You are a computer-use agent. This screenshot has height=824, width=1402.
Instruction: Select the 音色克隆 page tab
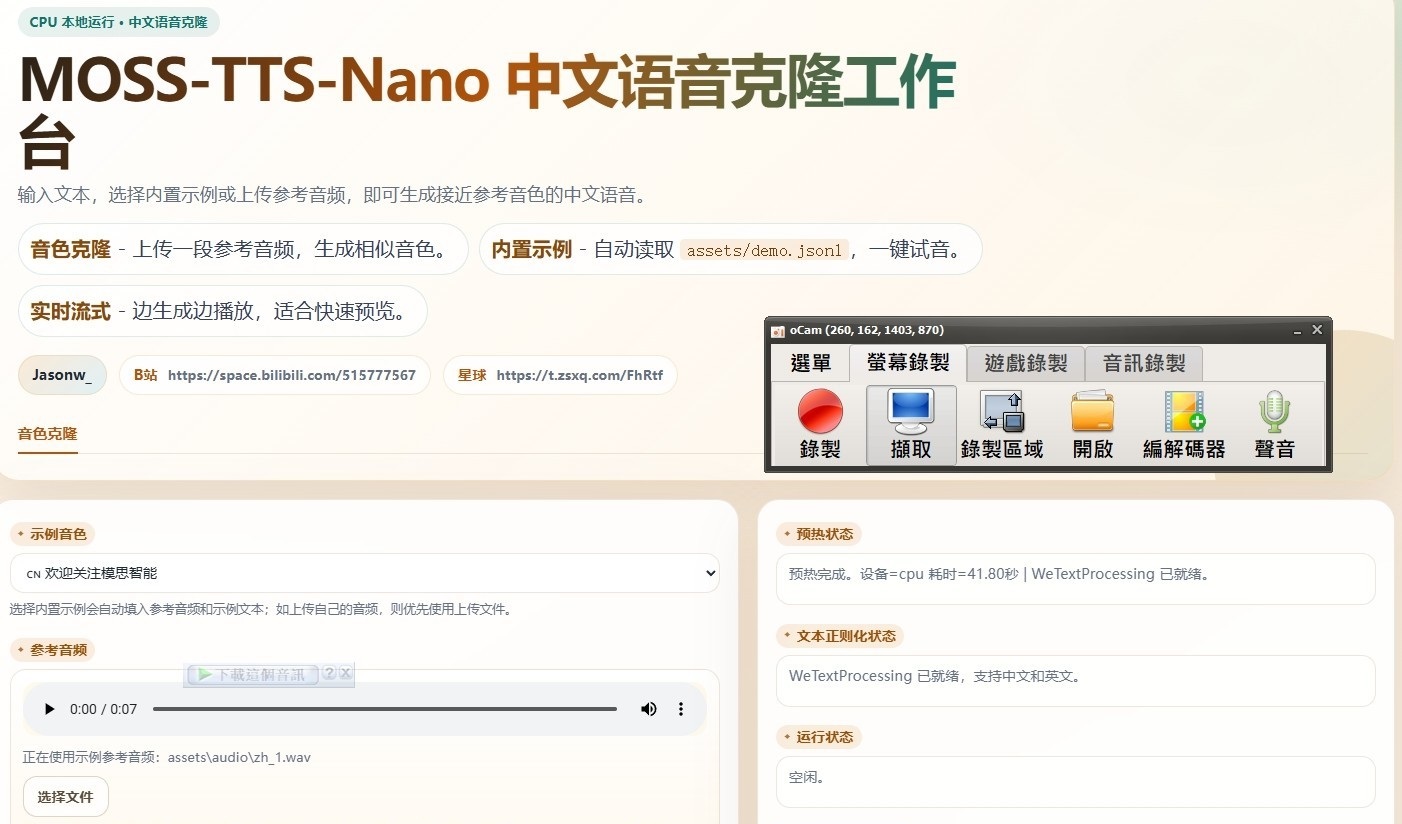47,434
